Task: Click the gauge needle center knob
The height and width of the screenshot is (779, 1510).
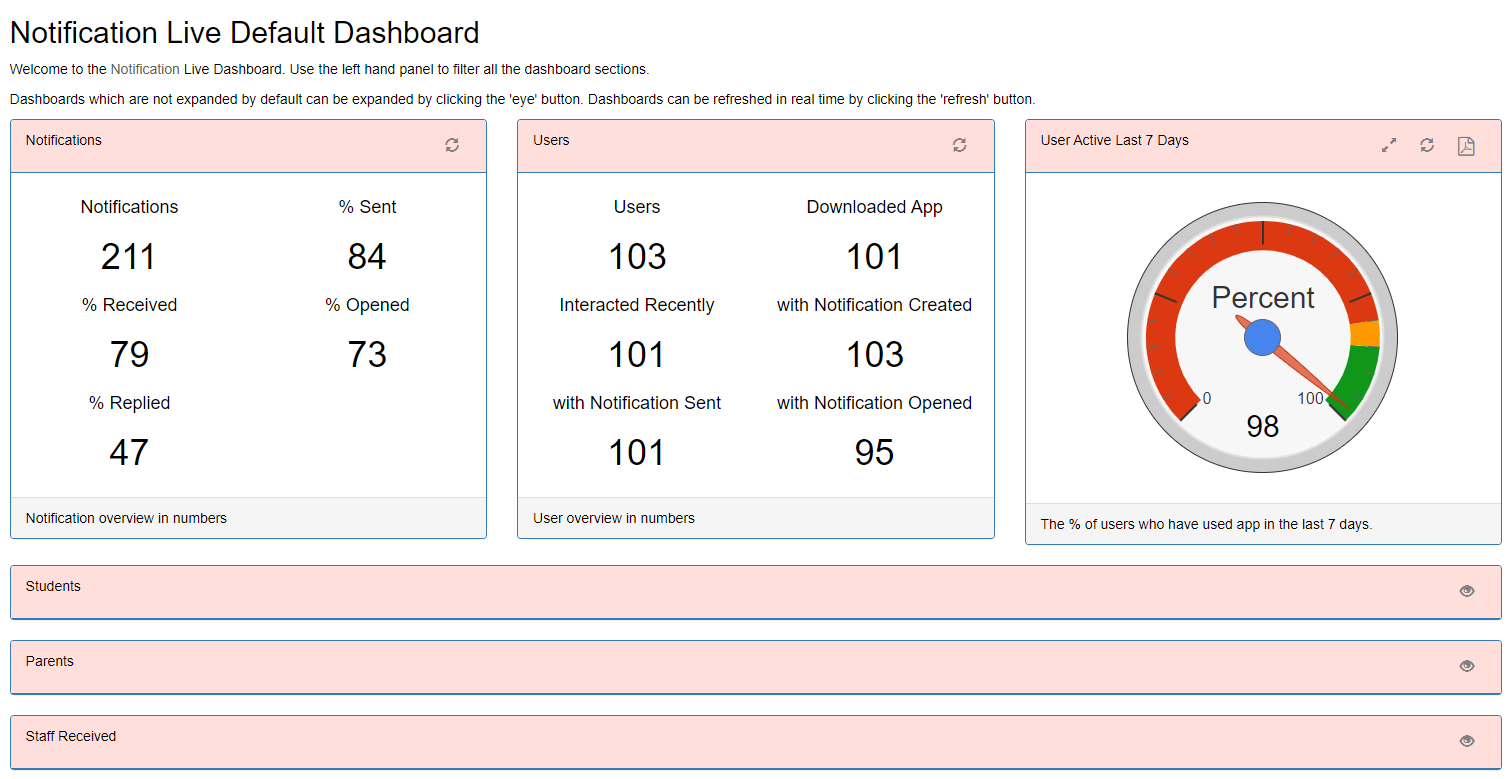Action: 1262,338
